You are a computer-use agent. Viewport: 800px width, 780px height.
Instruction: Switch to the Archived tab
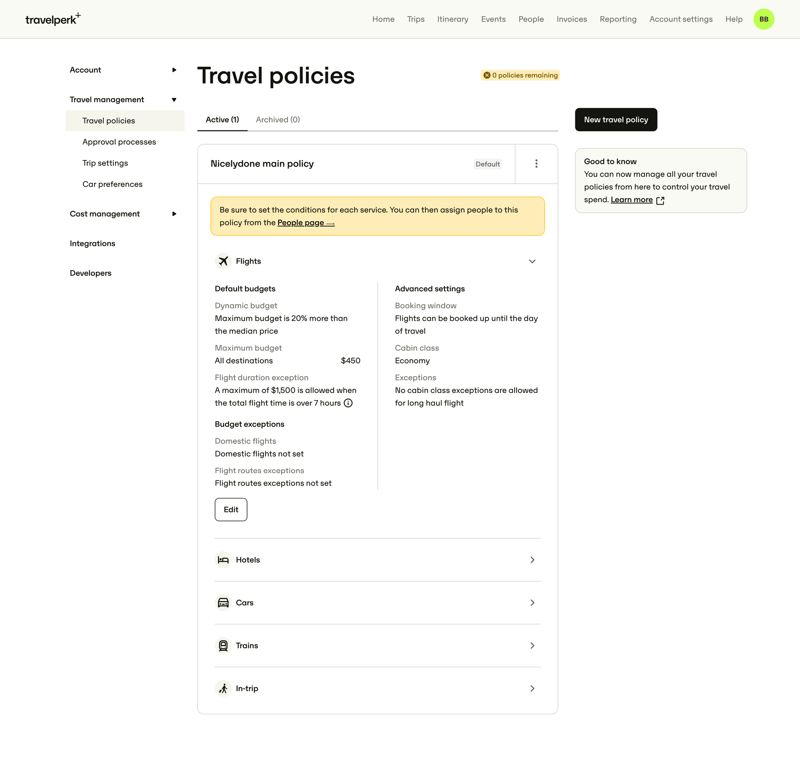[278, 119]
